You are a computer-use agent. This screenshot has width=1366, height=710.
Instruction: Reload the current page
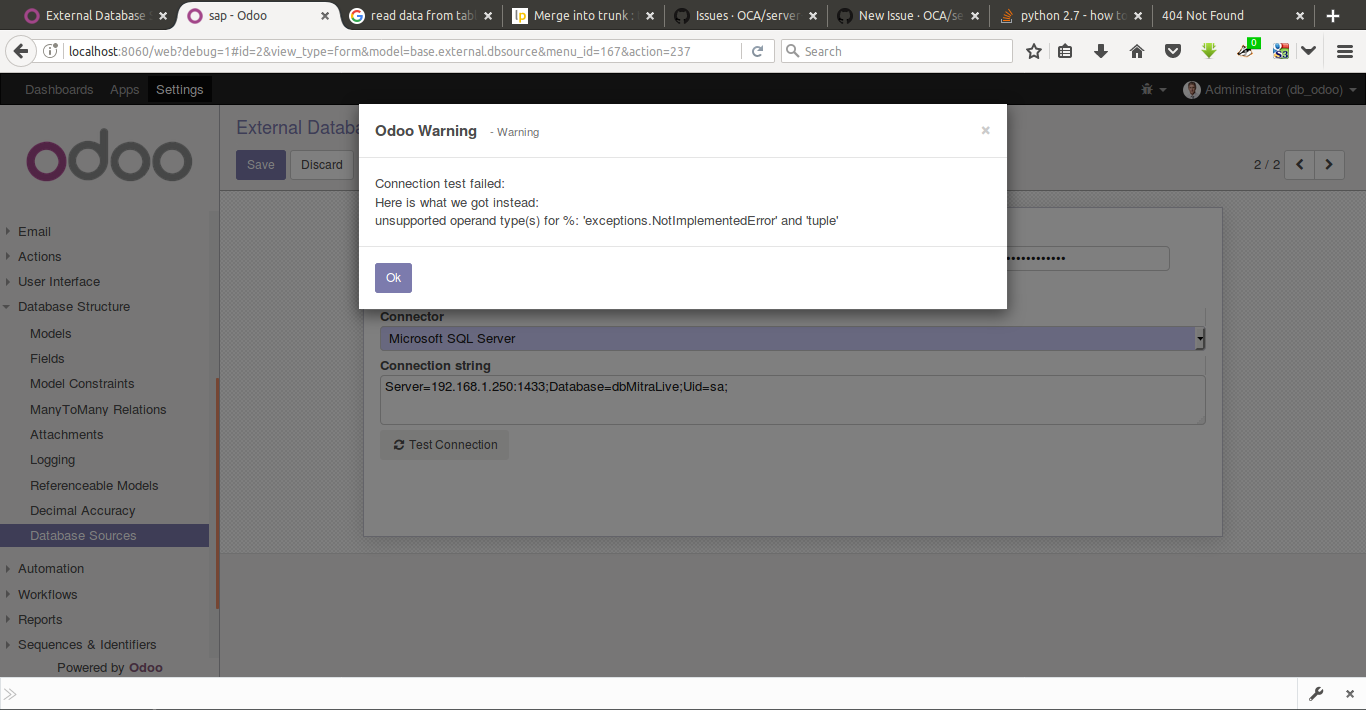(x=757, y=51)
